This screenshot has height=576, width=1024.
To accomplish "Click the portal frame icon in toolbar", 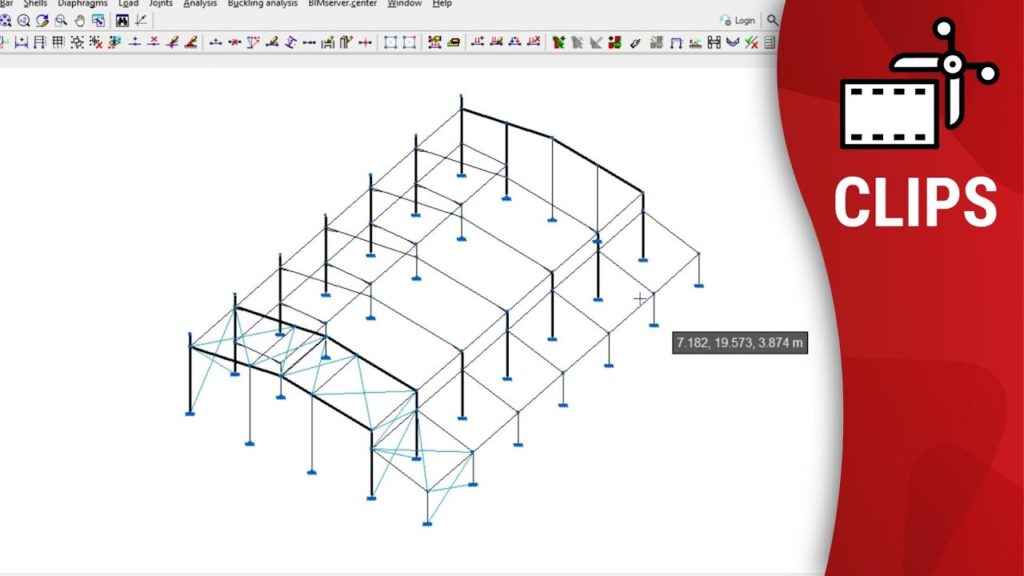I will 676,42.
